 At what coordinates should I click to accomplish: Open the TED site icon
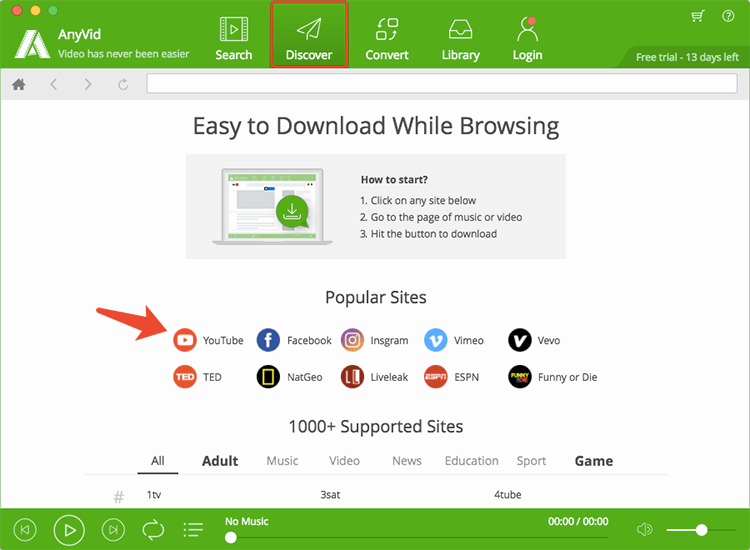(185, 377)
